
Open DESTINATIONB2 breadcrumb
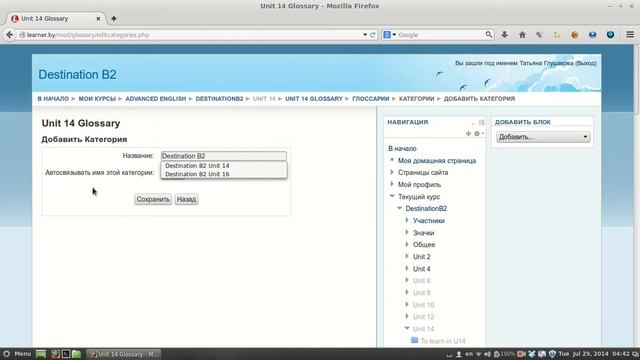pyautogui.click(x=219, y=99)
